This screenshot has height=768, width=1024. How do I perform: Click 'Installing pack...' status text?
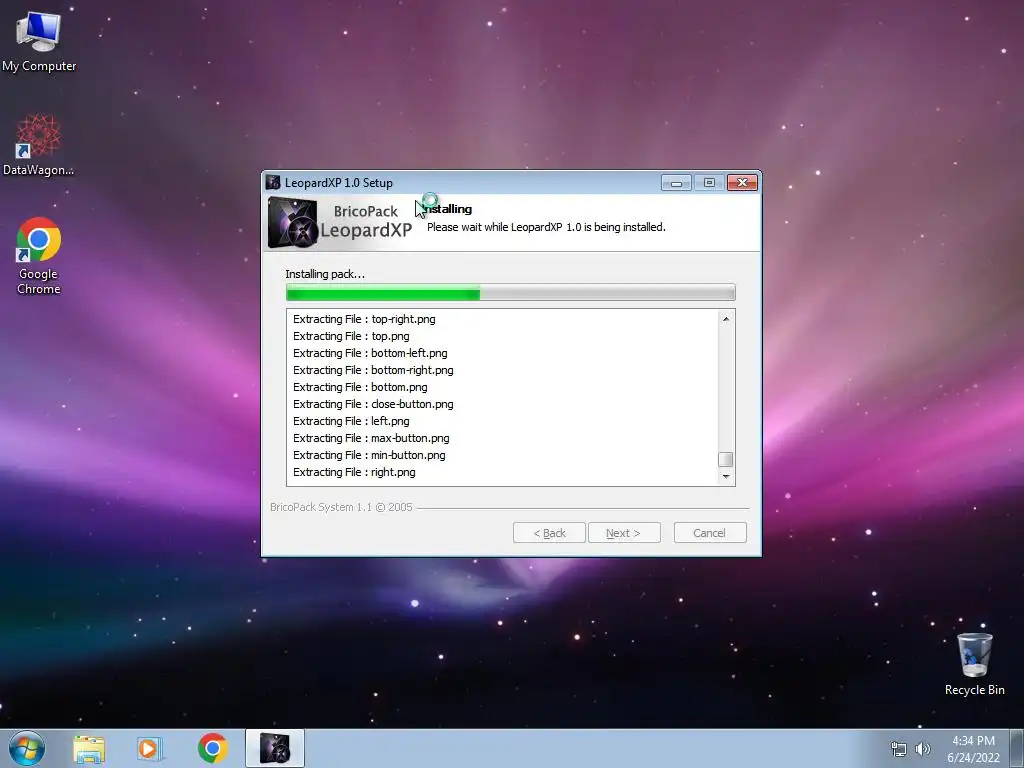pyautogui.click(x=325, y=274)
